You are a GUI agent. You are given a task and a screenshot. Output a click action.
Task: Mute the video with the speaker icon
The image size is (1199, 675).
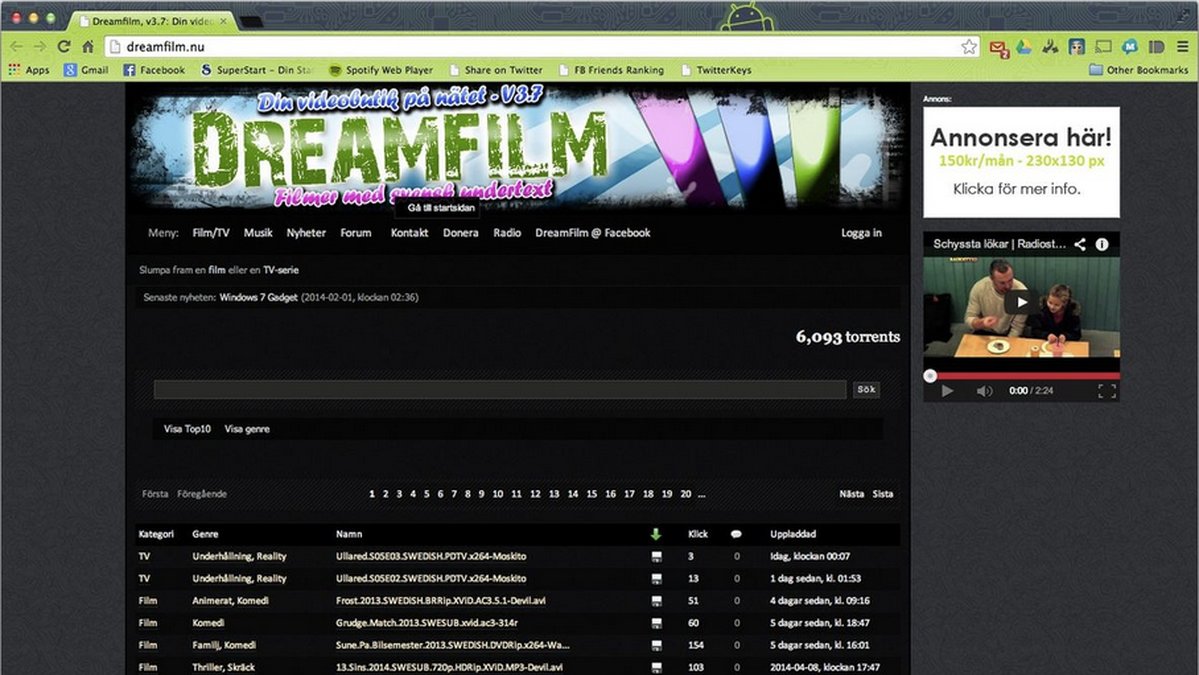(984, 391)
